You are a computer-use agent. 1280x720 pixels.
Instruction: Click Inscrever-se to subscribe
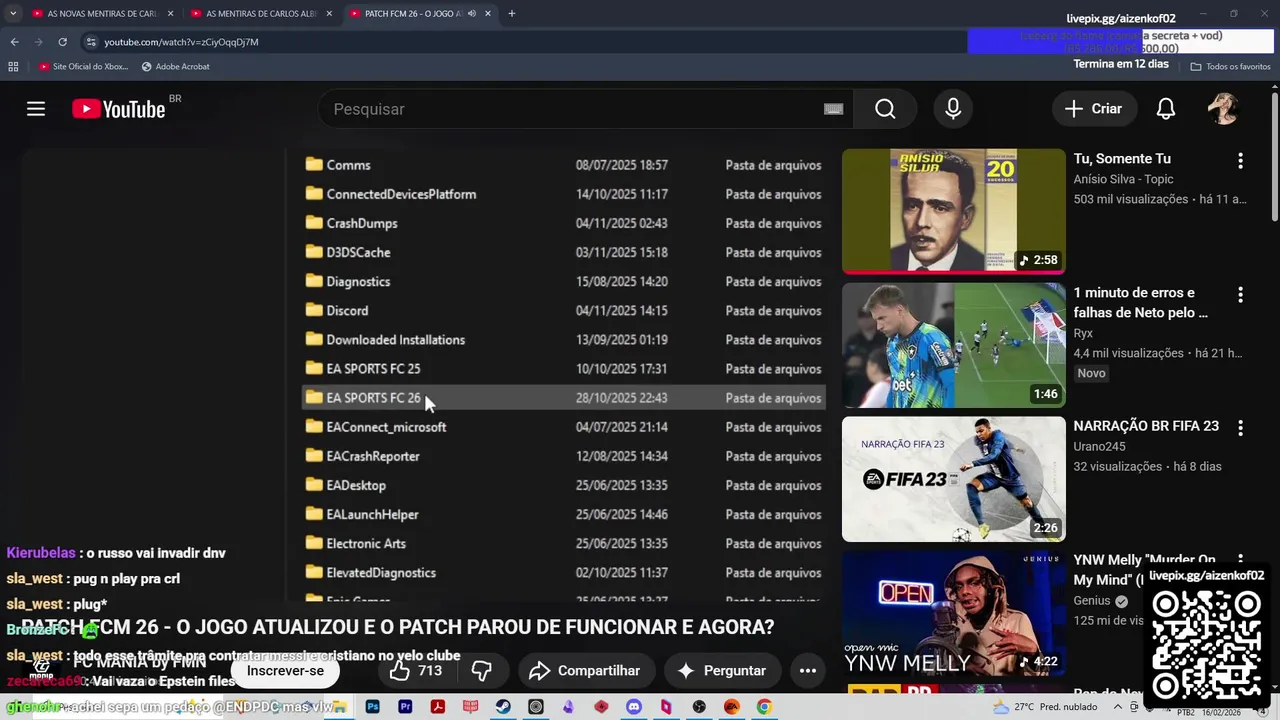pyautogui.click(x=285, y=671)
